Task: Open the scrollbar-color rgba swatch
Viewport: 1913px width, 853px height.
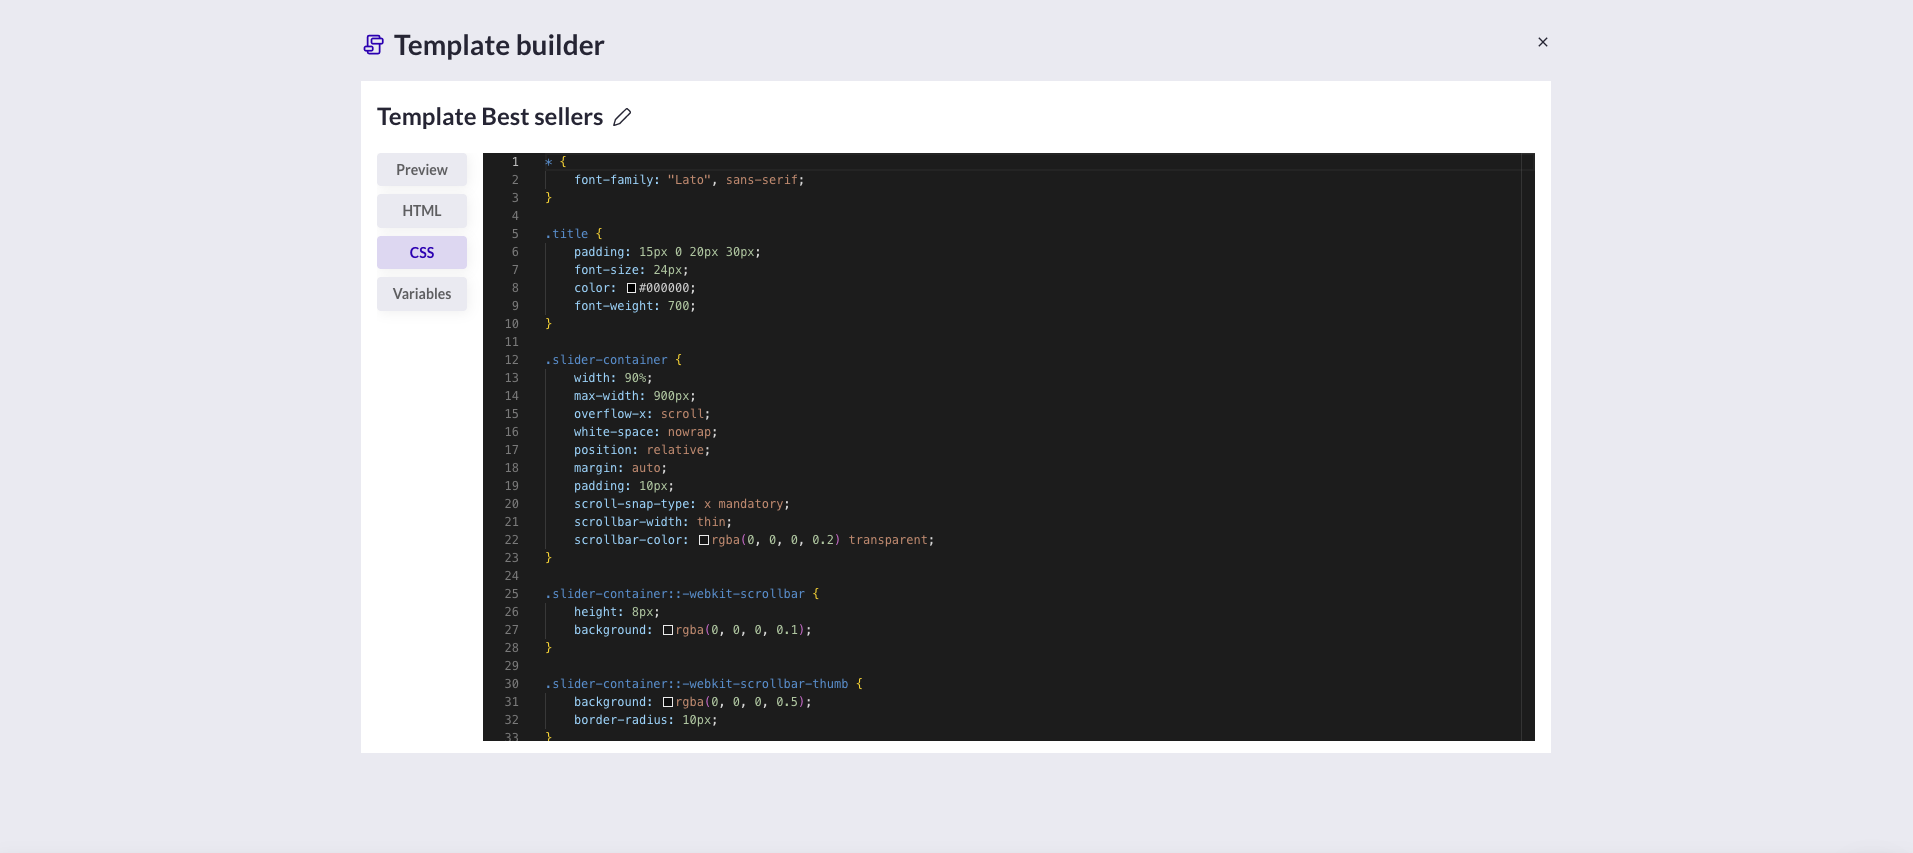Action: [x=703, y=540]
